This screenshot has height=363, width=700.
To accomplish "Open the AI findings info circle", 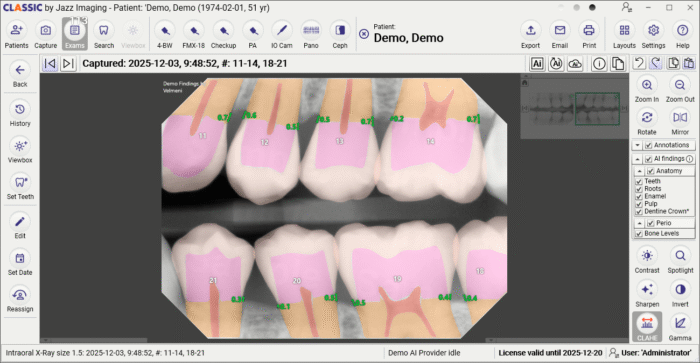I will point(690,159).
